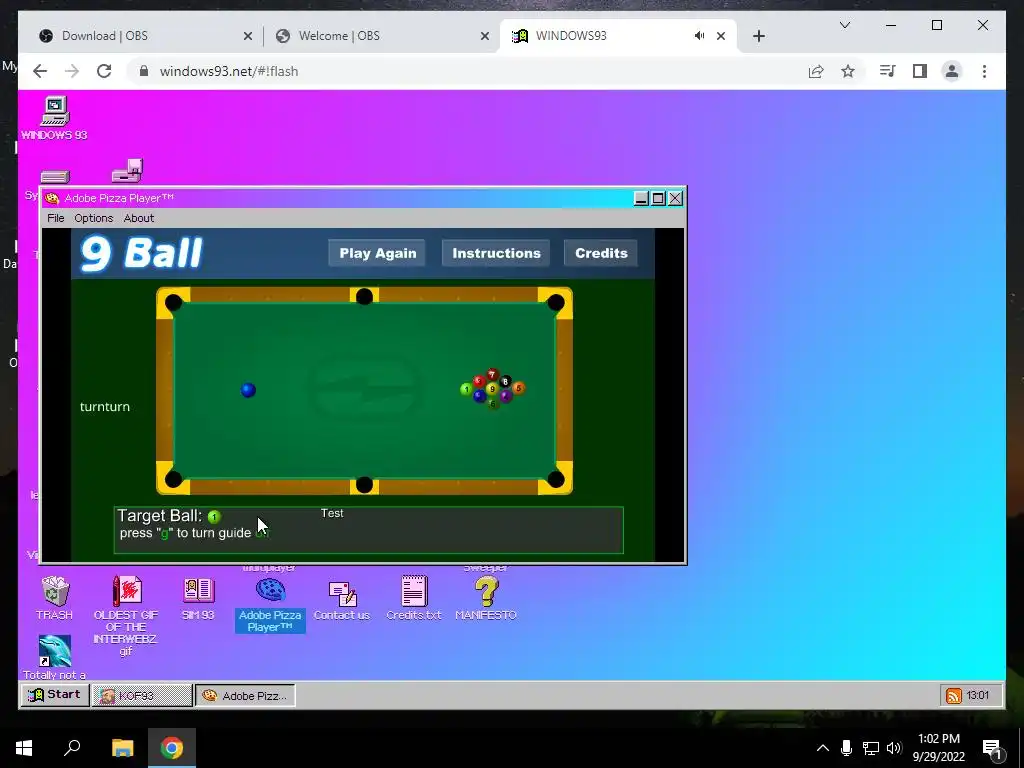Open Chrome three-dot menu
This screenshot has width=1024, height=768.
(984, 71)
